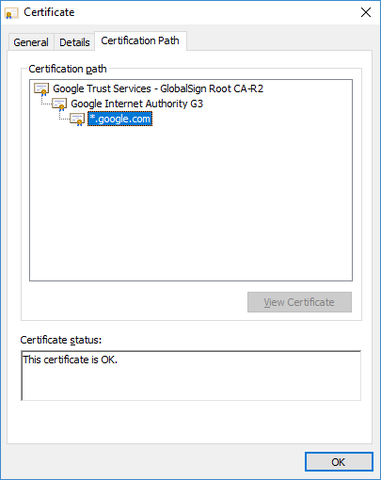Select the Certification Path tab
Screen dimensions: 381x480
coord(140,41)
